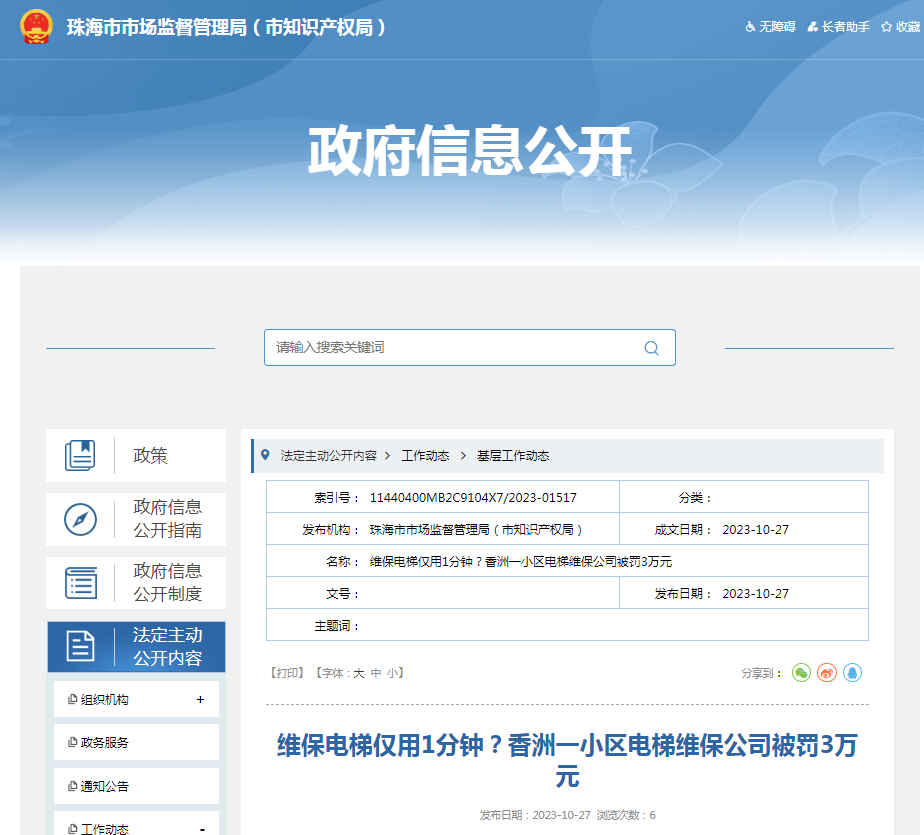Collapse the 工作动态 minus sign
924x835 pixels.
(202, 829)
